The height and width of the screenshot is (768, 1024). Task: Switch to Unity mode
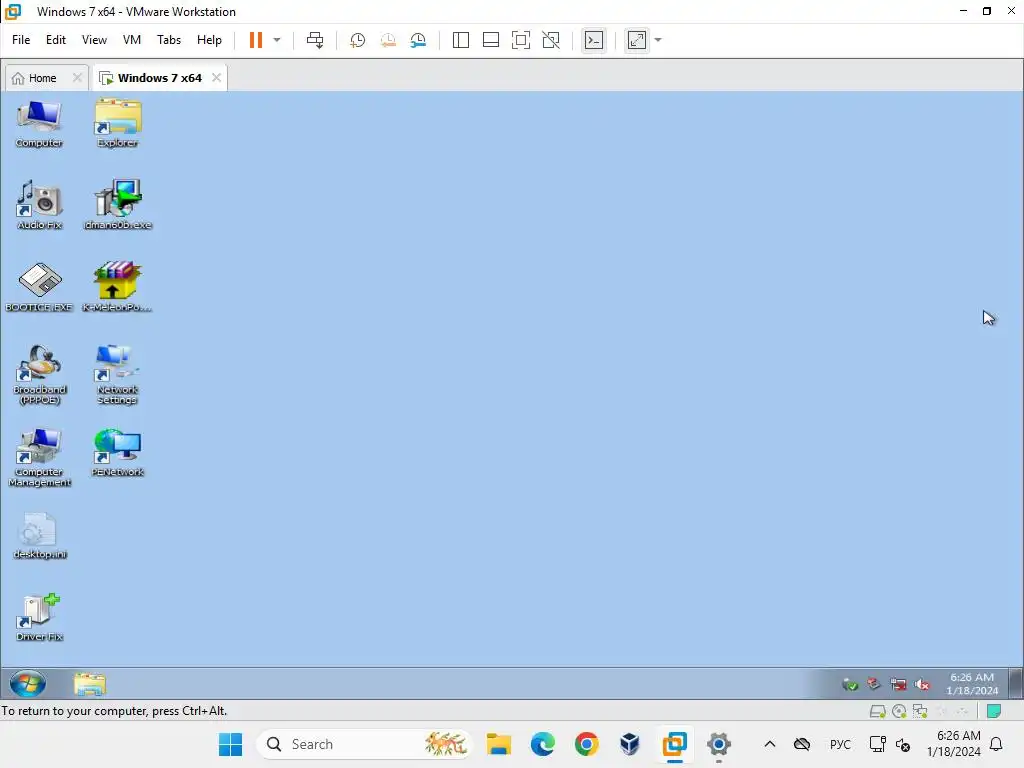tap(551, 40)
